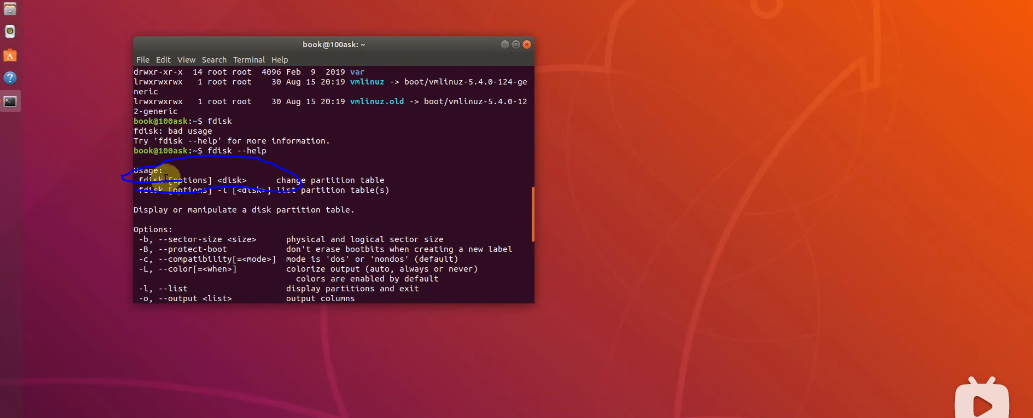Click 'change partition table' usage text
1033x418 pixels.
click(330, 181)
